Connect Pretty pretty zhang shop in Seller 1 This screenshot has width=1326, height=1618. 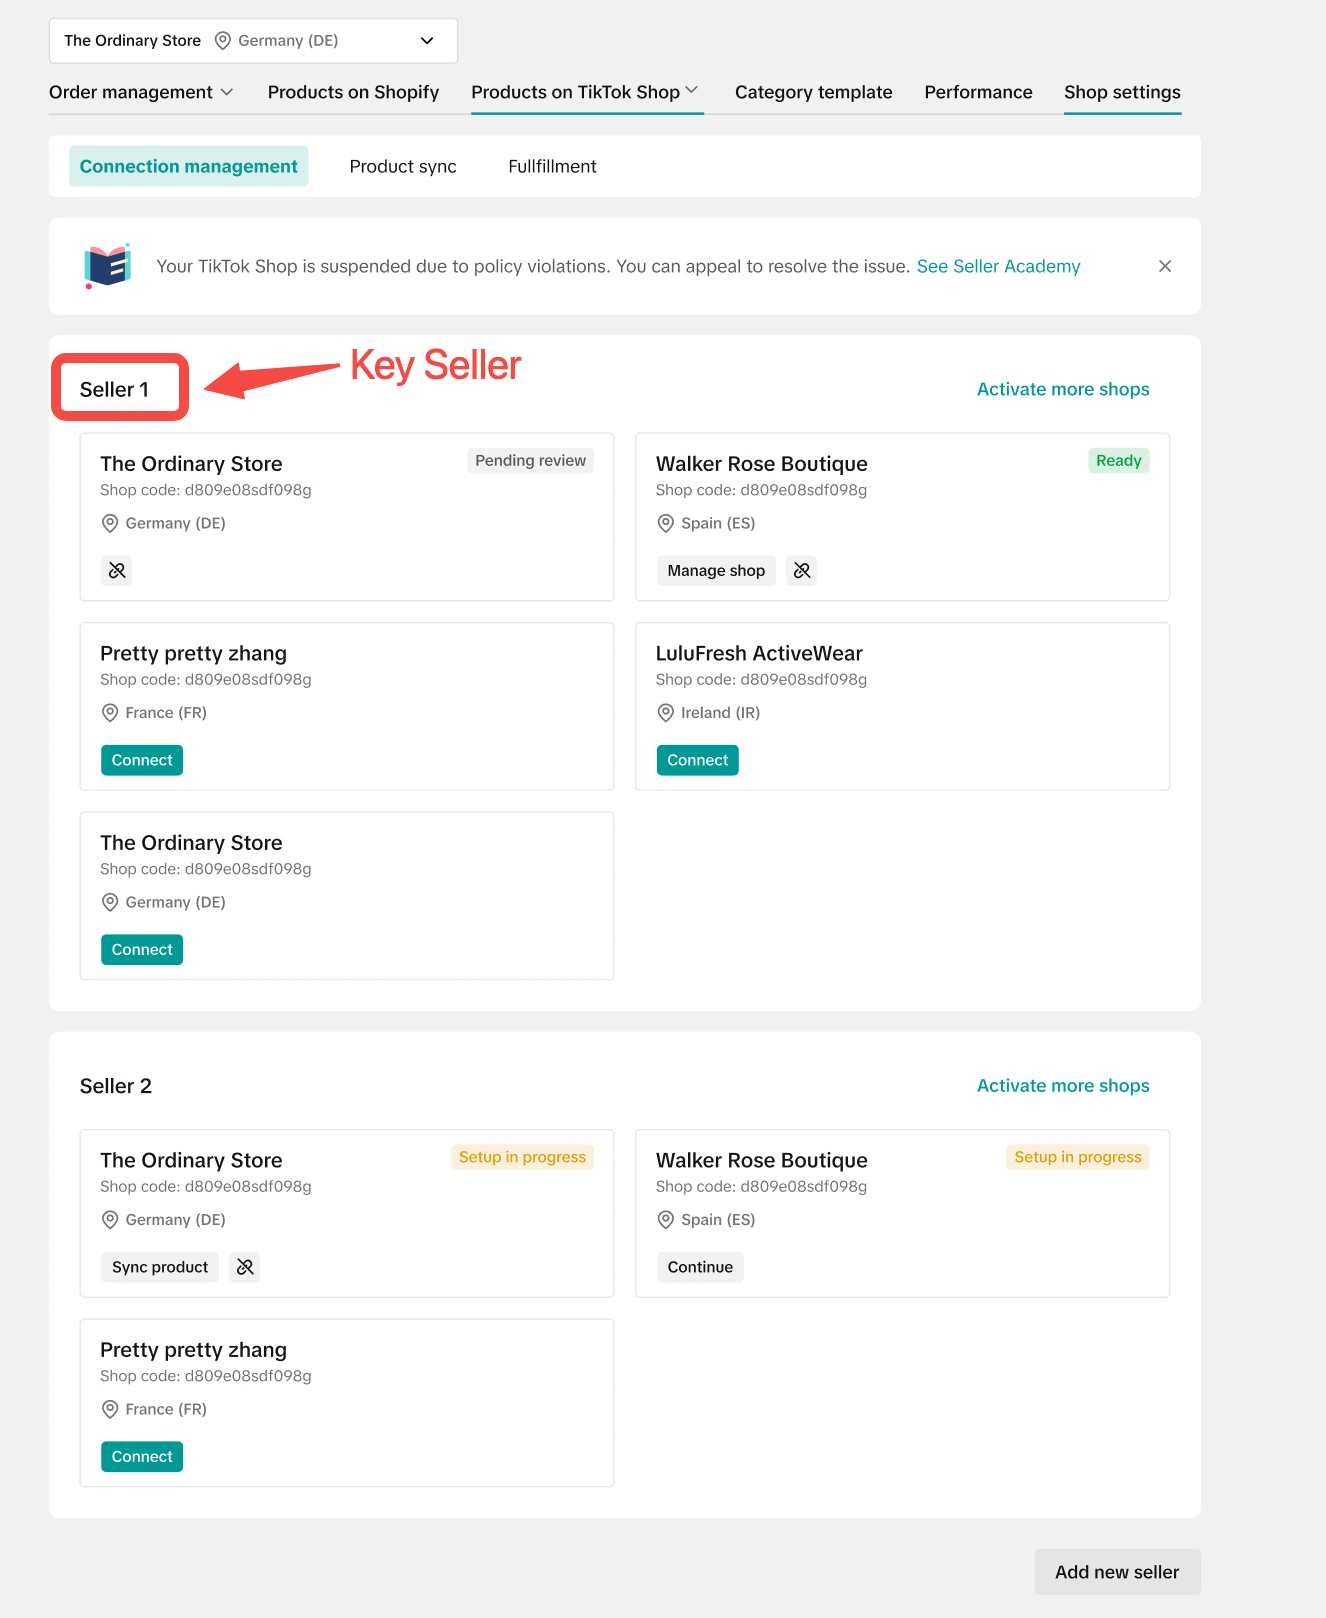[x=142, y=760]
